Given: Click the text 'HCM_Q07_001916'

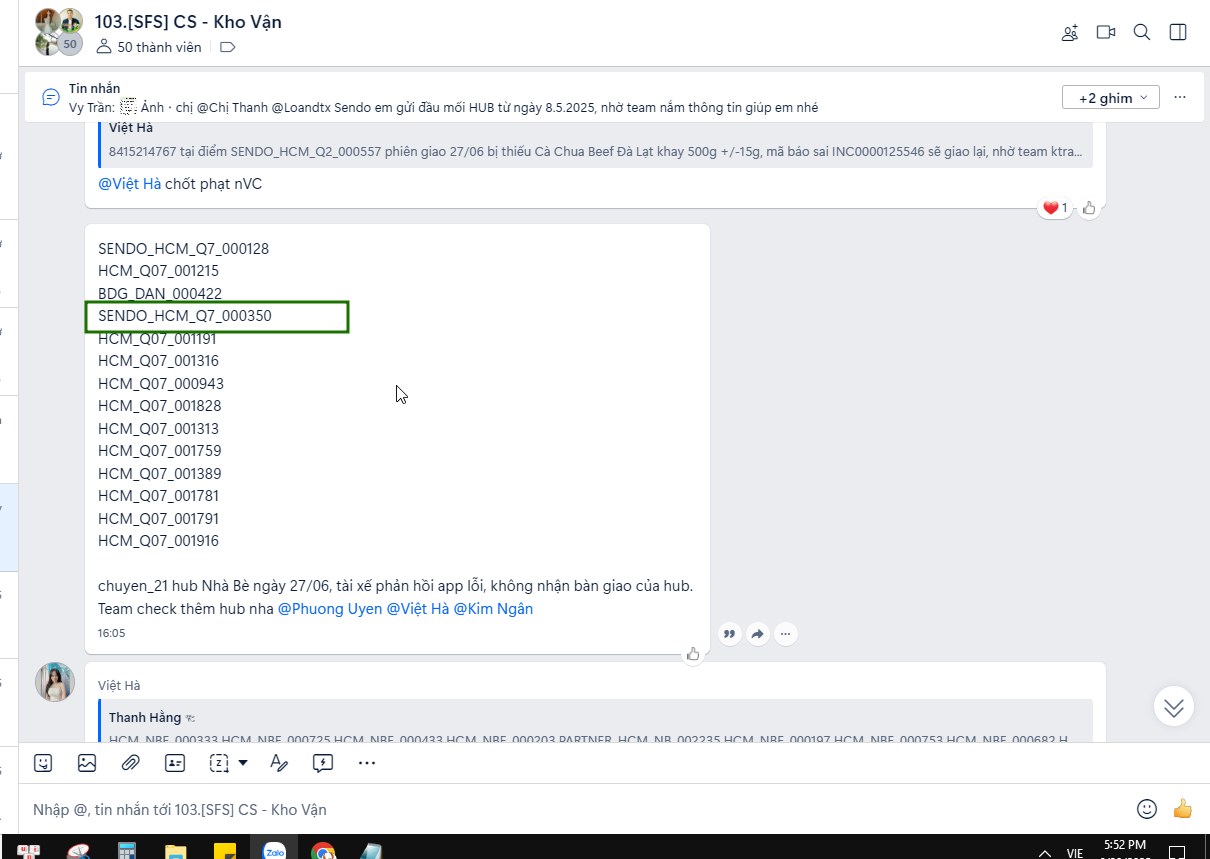Looking at the screenshot, I should (158, 541).
